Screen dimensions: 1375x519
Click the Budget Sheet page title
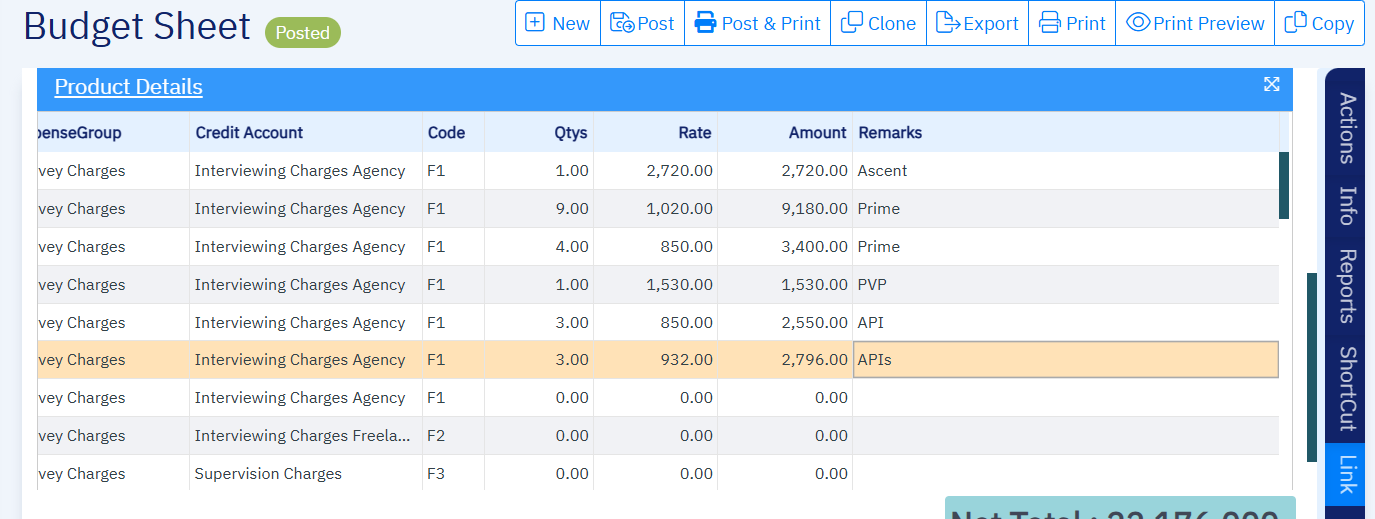(137, 26)
